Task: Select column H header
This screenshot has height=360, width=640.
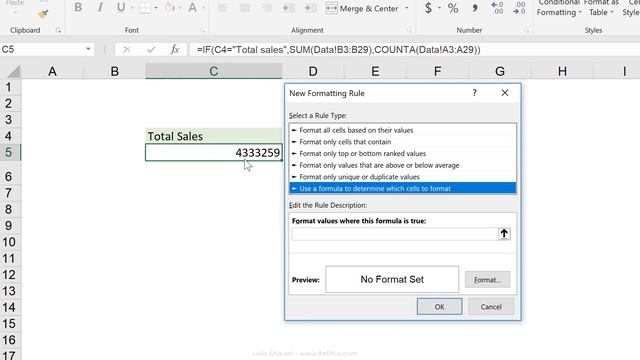Action: click(562, 71)
